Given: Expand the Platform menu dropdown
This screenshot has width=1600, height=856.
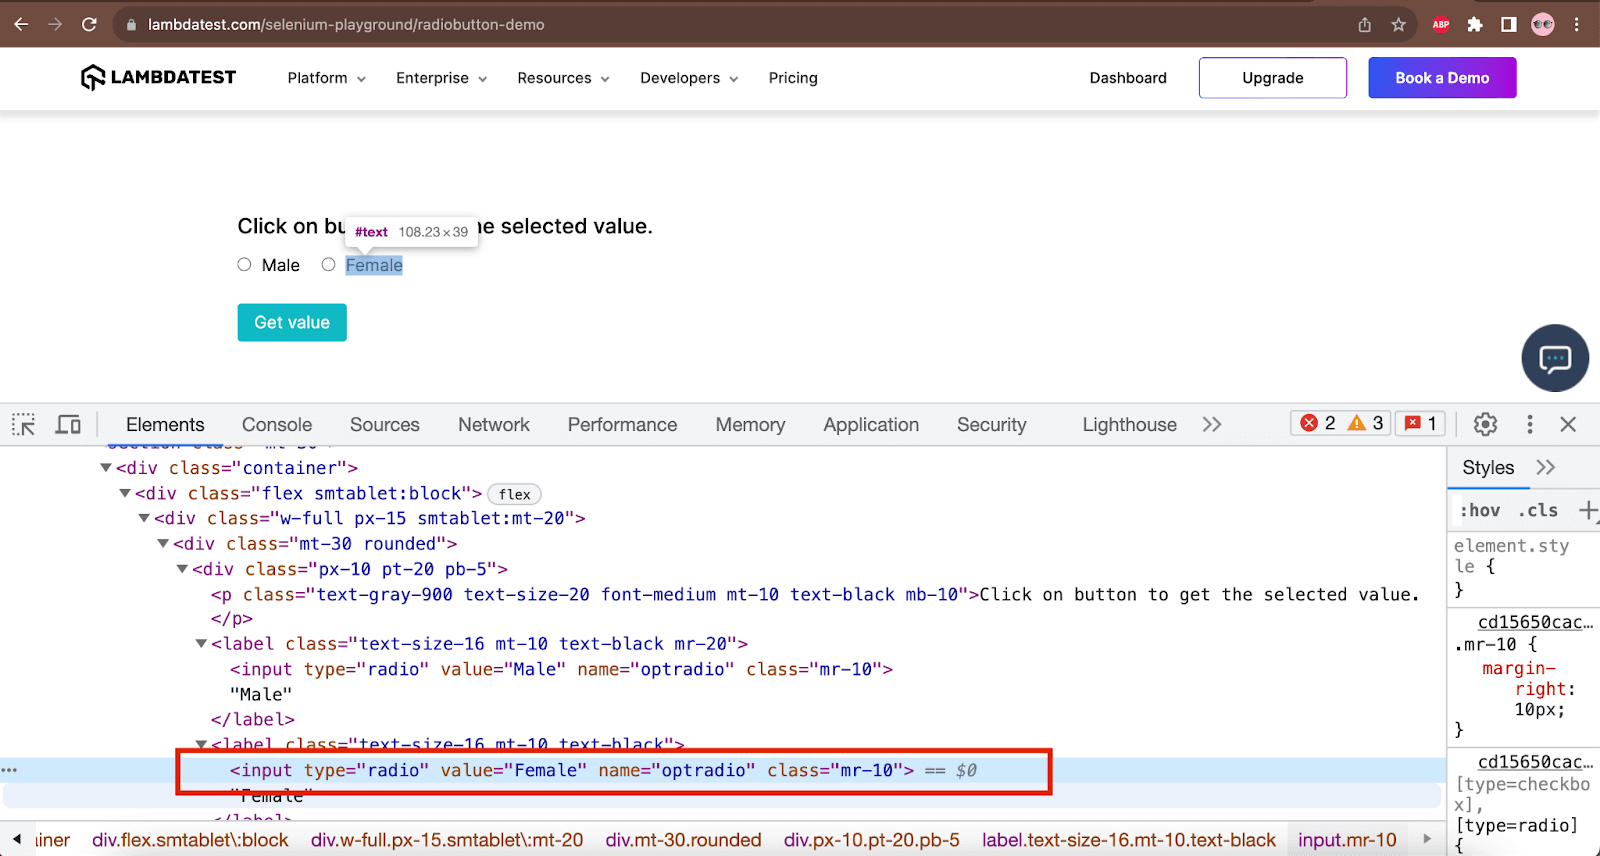Looking at the screenshot, I should click(x=326, y=78).
